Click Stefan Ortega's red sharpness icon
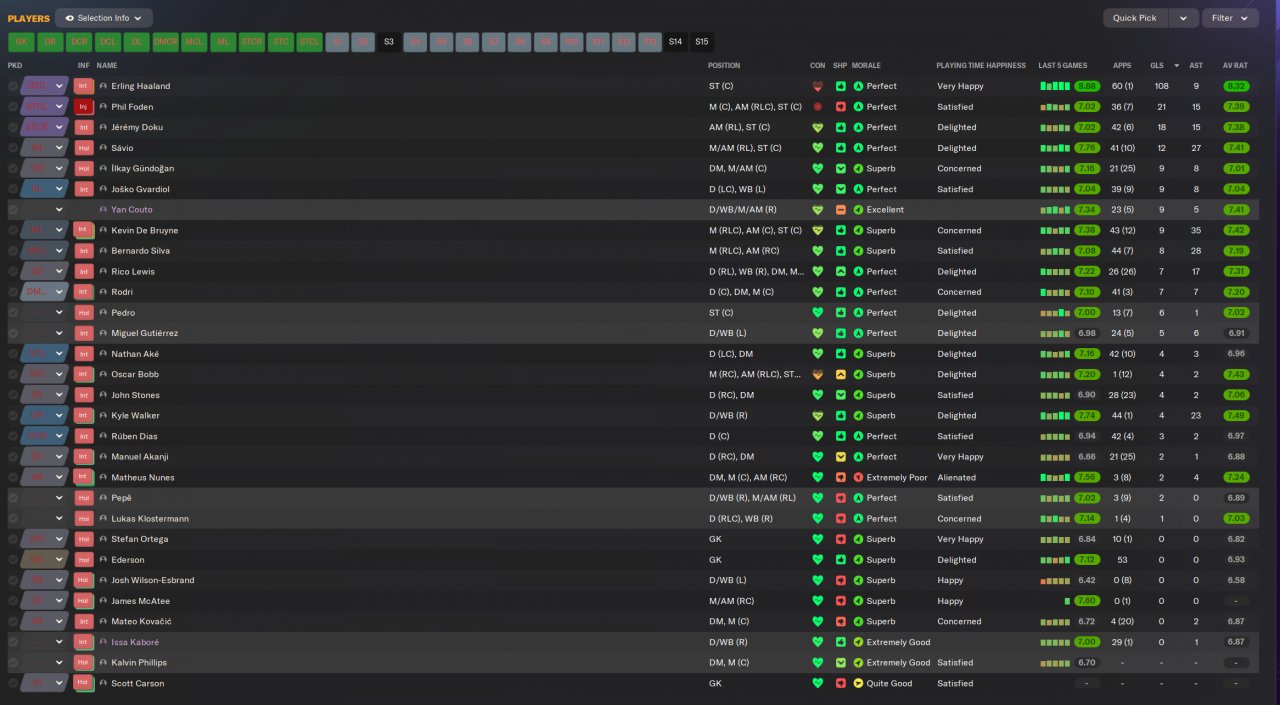 coord(841,539)
